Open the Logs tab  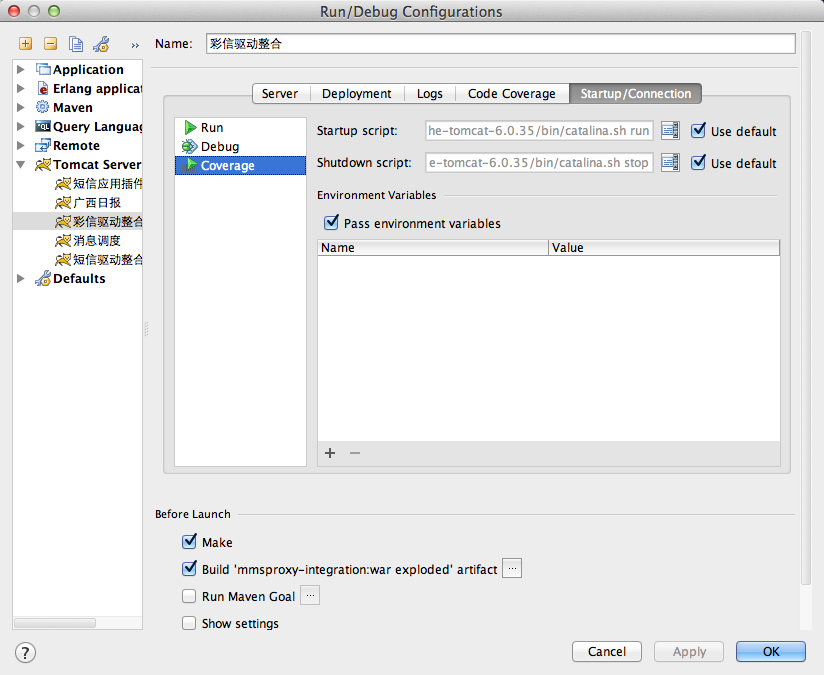(x=430, y=94)
